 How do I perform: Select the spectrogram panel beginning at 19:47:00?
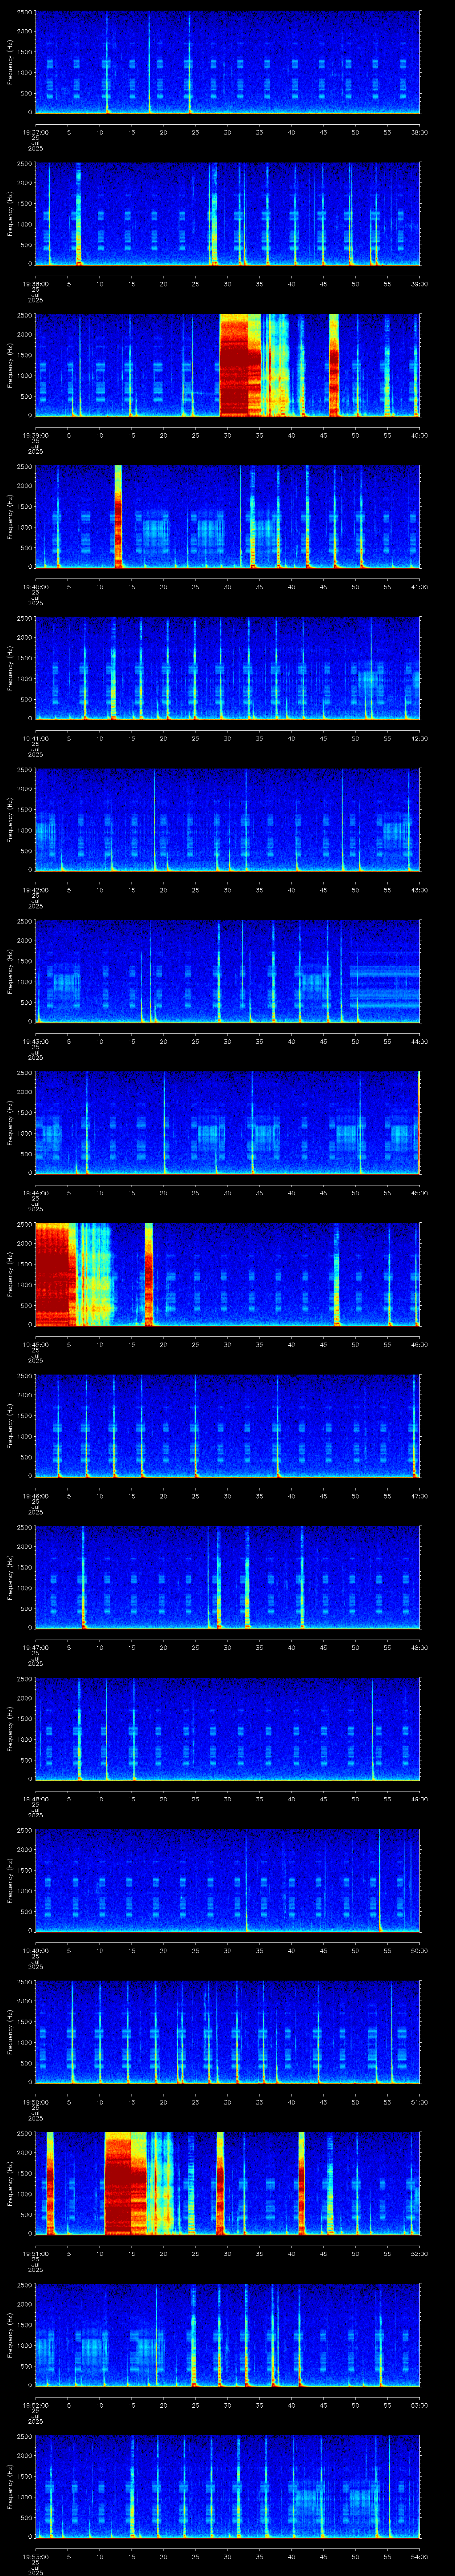pos(227,1577)
